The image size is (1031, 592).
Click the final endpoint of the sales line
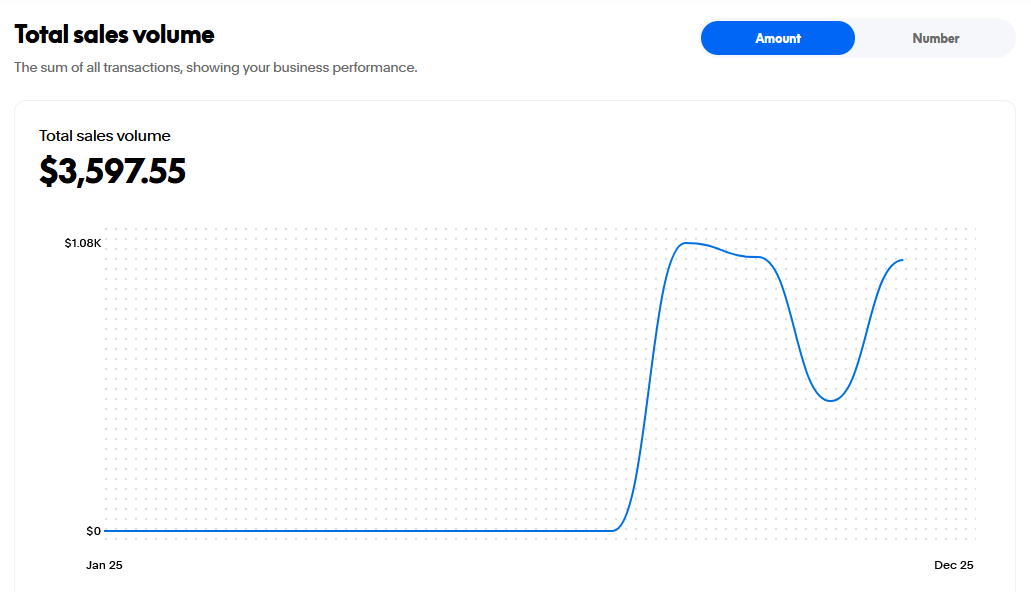(x=902, y=260)
